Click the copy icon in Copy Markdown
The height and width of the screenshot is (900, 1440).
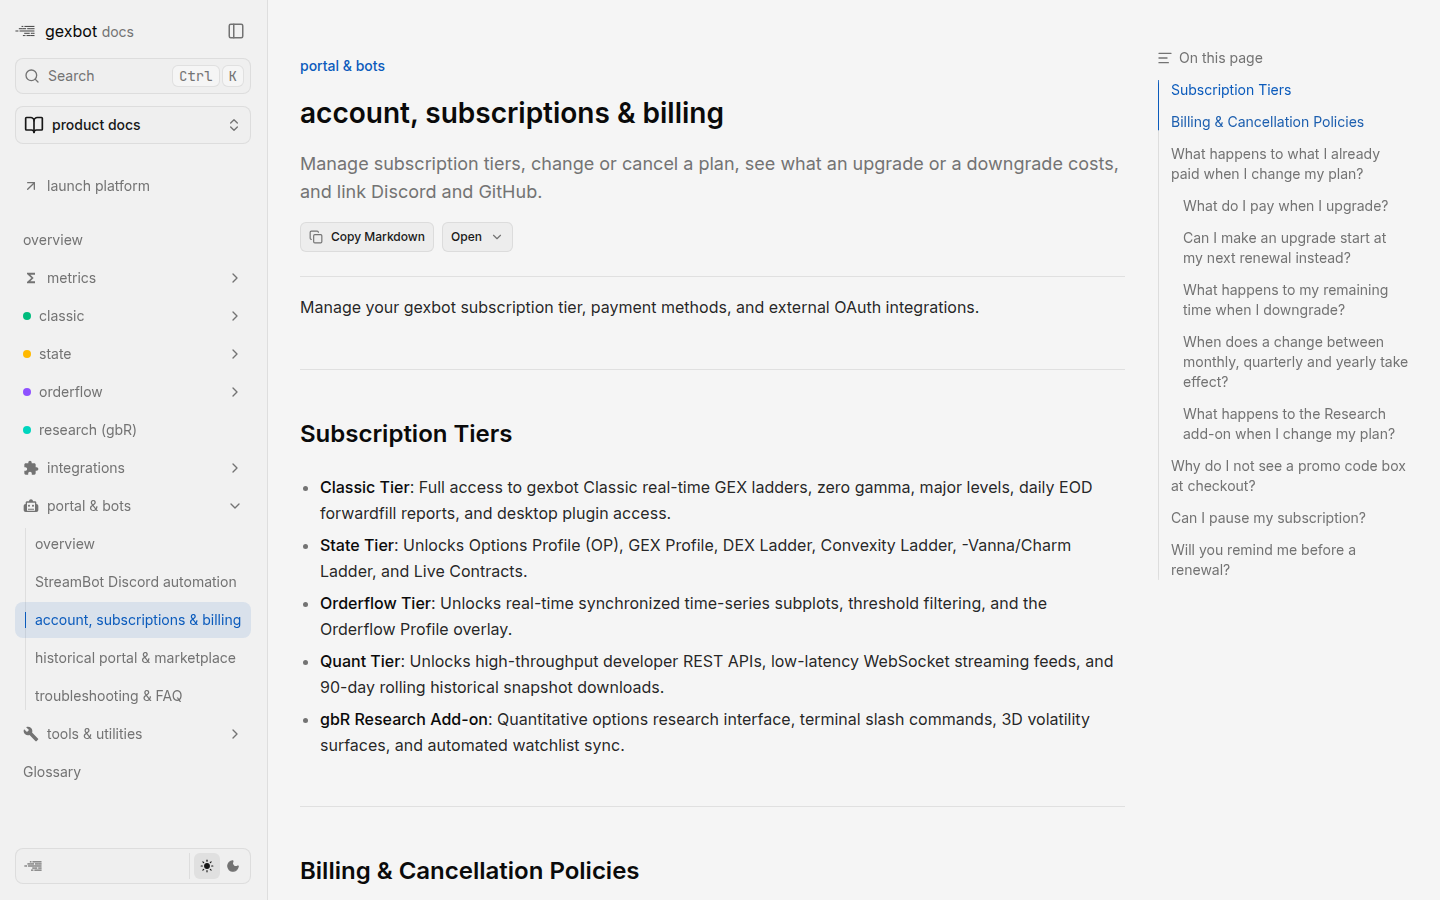click(x=316, y=237)
